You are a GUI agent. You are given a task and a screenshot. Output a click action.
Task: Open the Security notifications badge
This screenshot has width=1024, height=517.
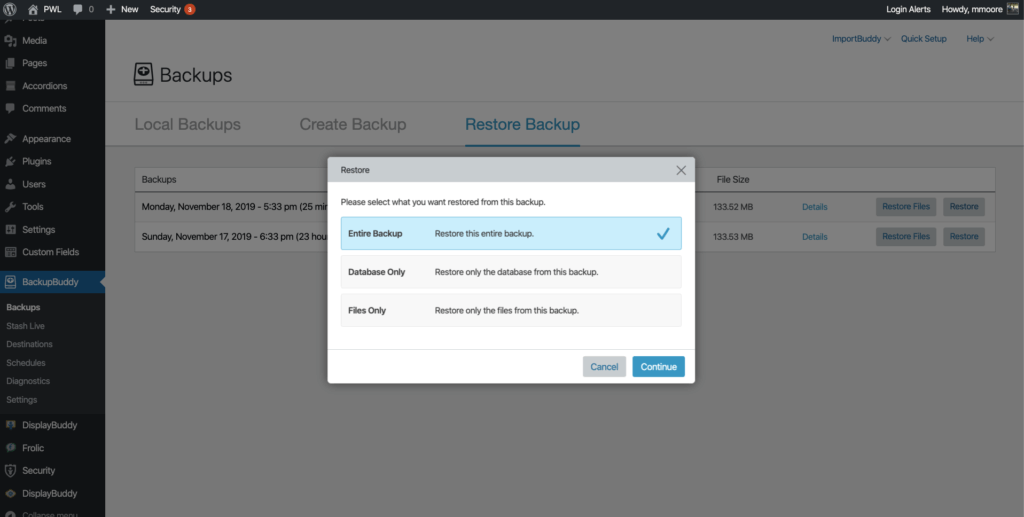(189, 10)
